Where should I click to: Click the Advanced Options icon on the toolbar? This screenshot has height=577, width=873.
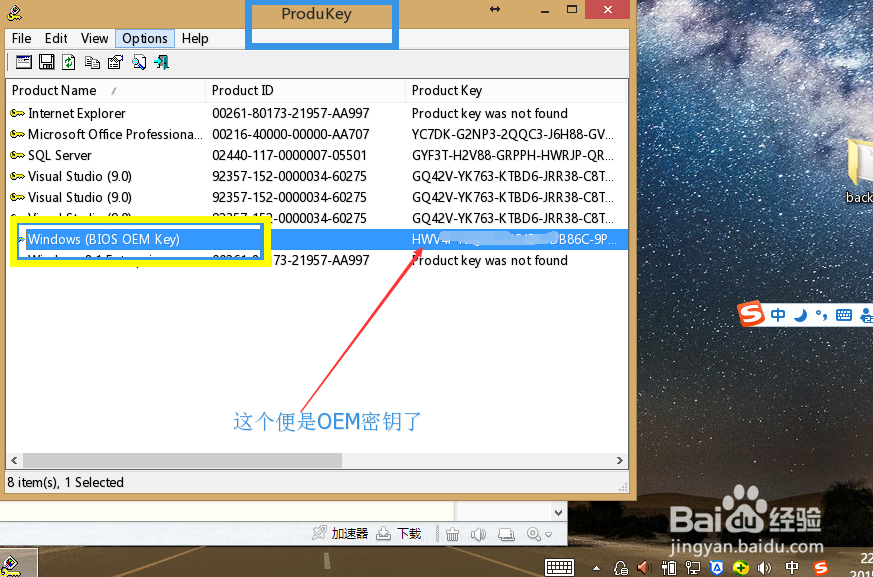(x=23, y=61)
